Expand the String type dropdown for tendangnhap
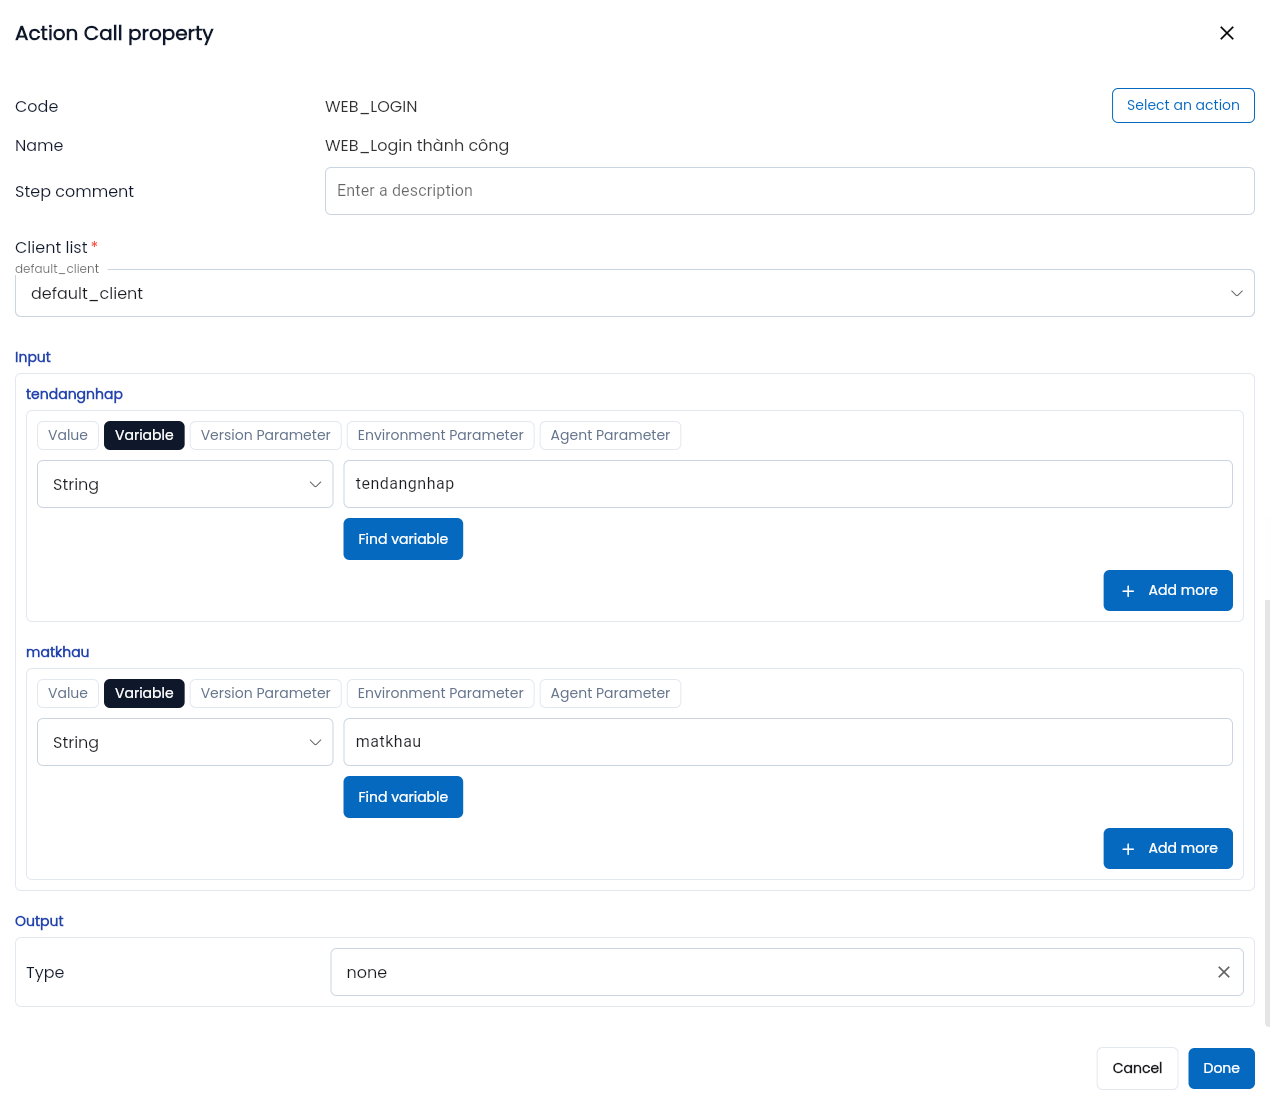Screen dimensions: 1270x1100 tap(185, 484)
